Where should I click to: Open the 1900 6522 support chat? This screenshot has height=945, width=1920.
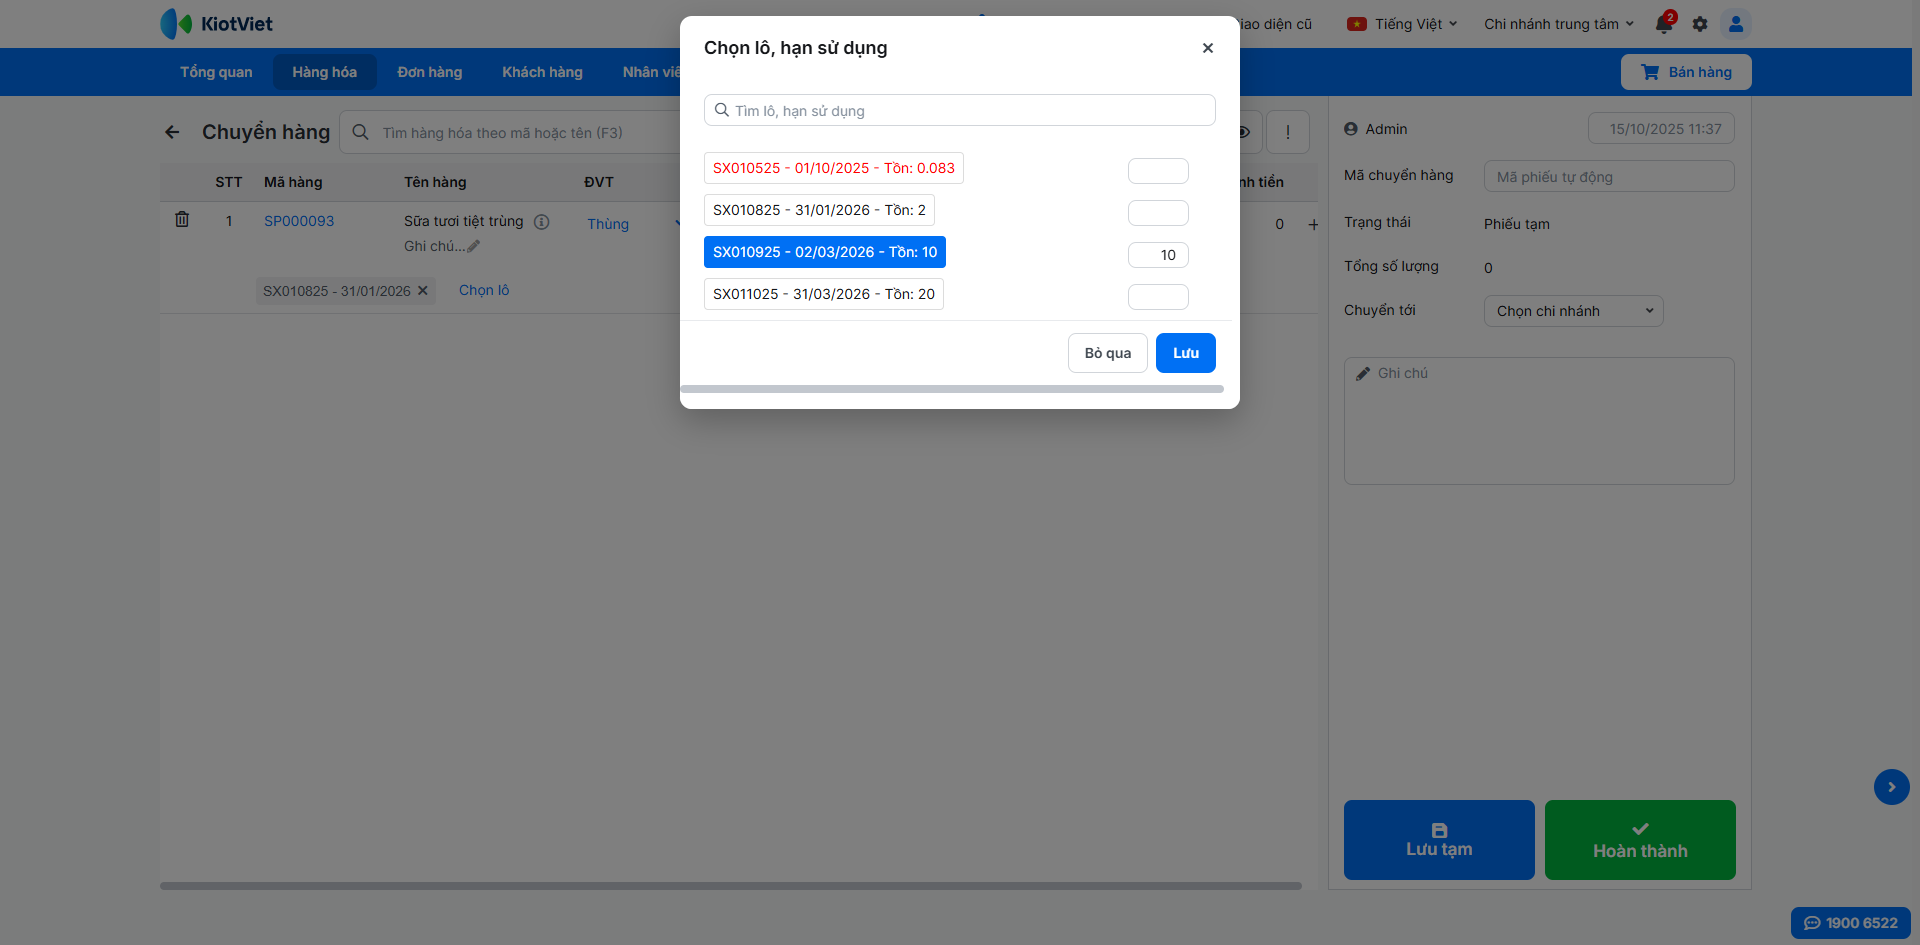pos(1851,923)
